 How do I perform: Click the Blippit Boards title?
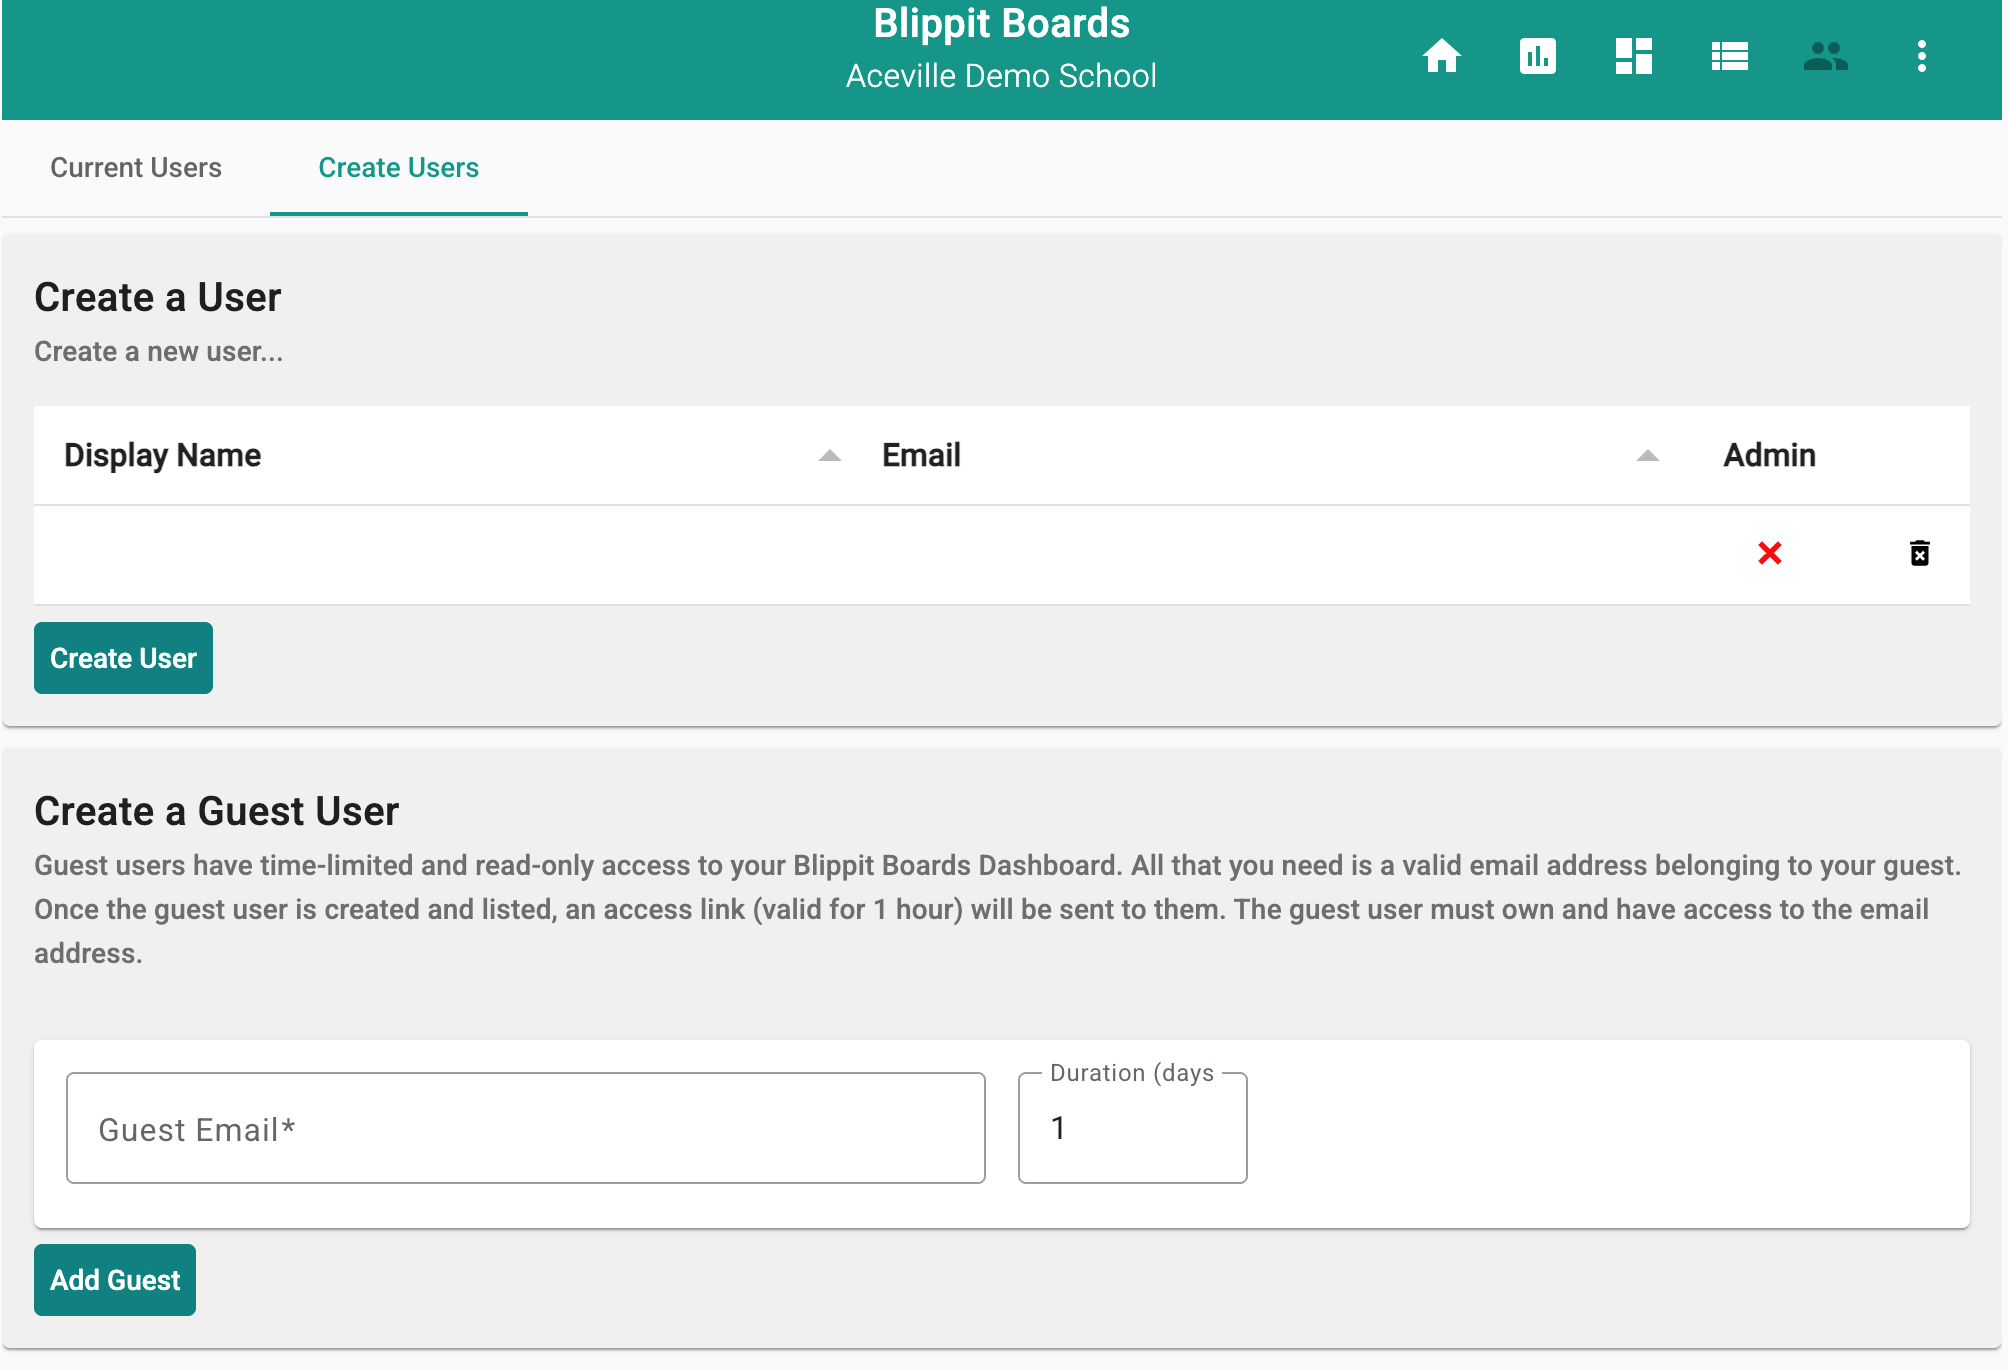tap(1001, 24)
